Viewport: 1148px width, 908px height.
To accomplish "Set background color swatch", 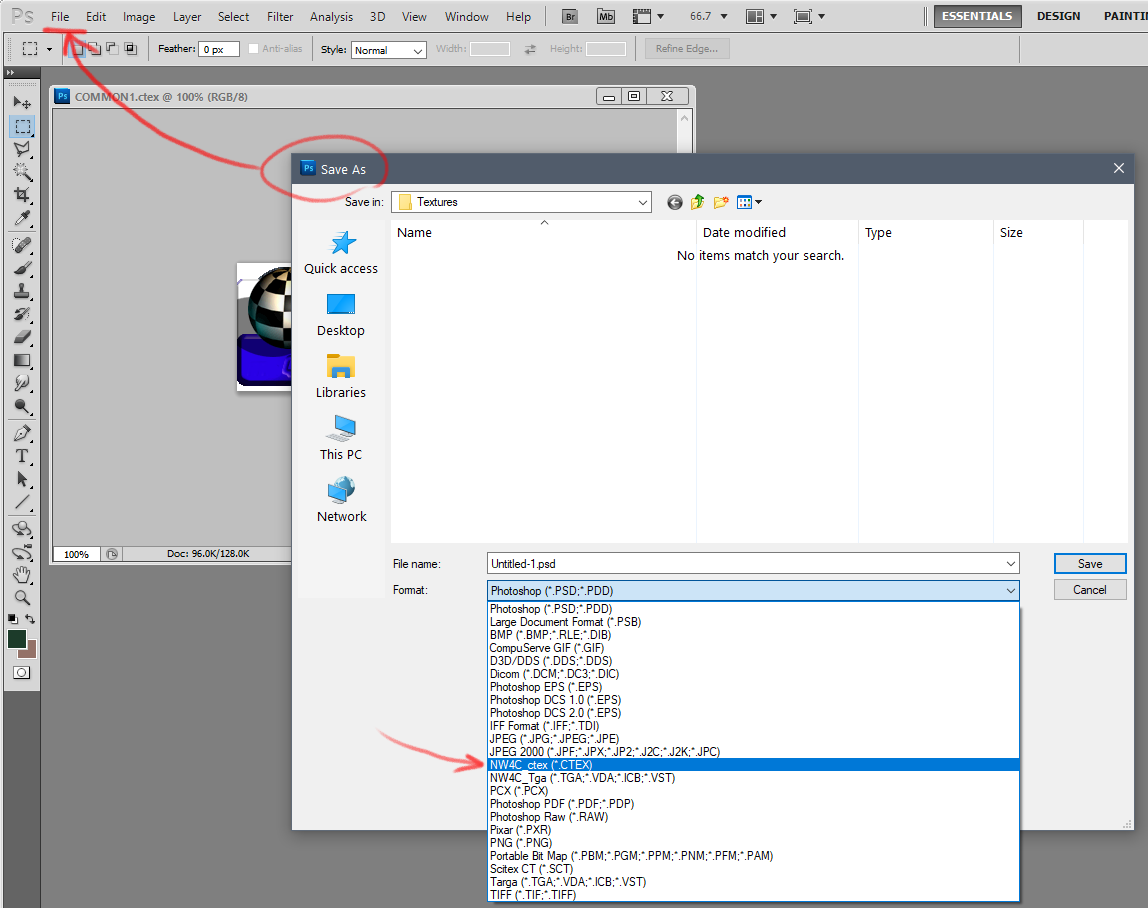I will 31,650.
